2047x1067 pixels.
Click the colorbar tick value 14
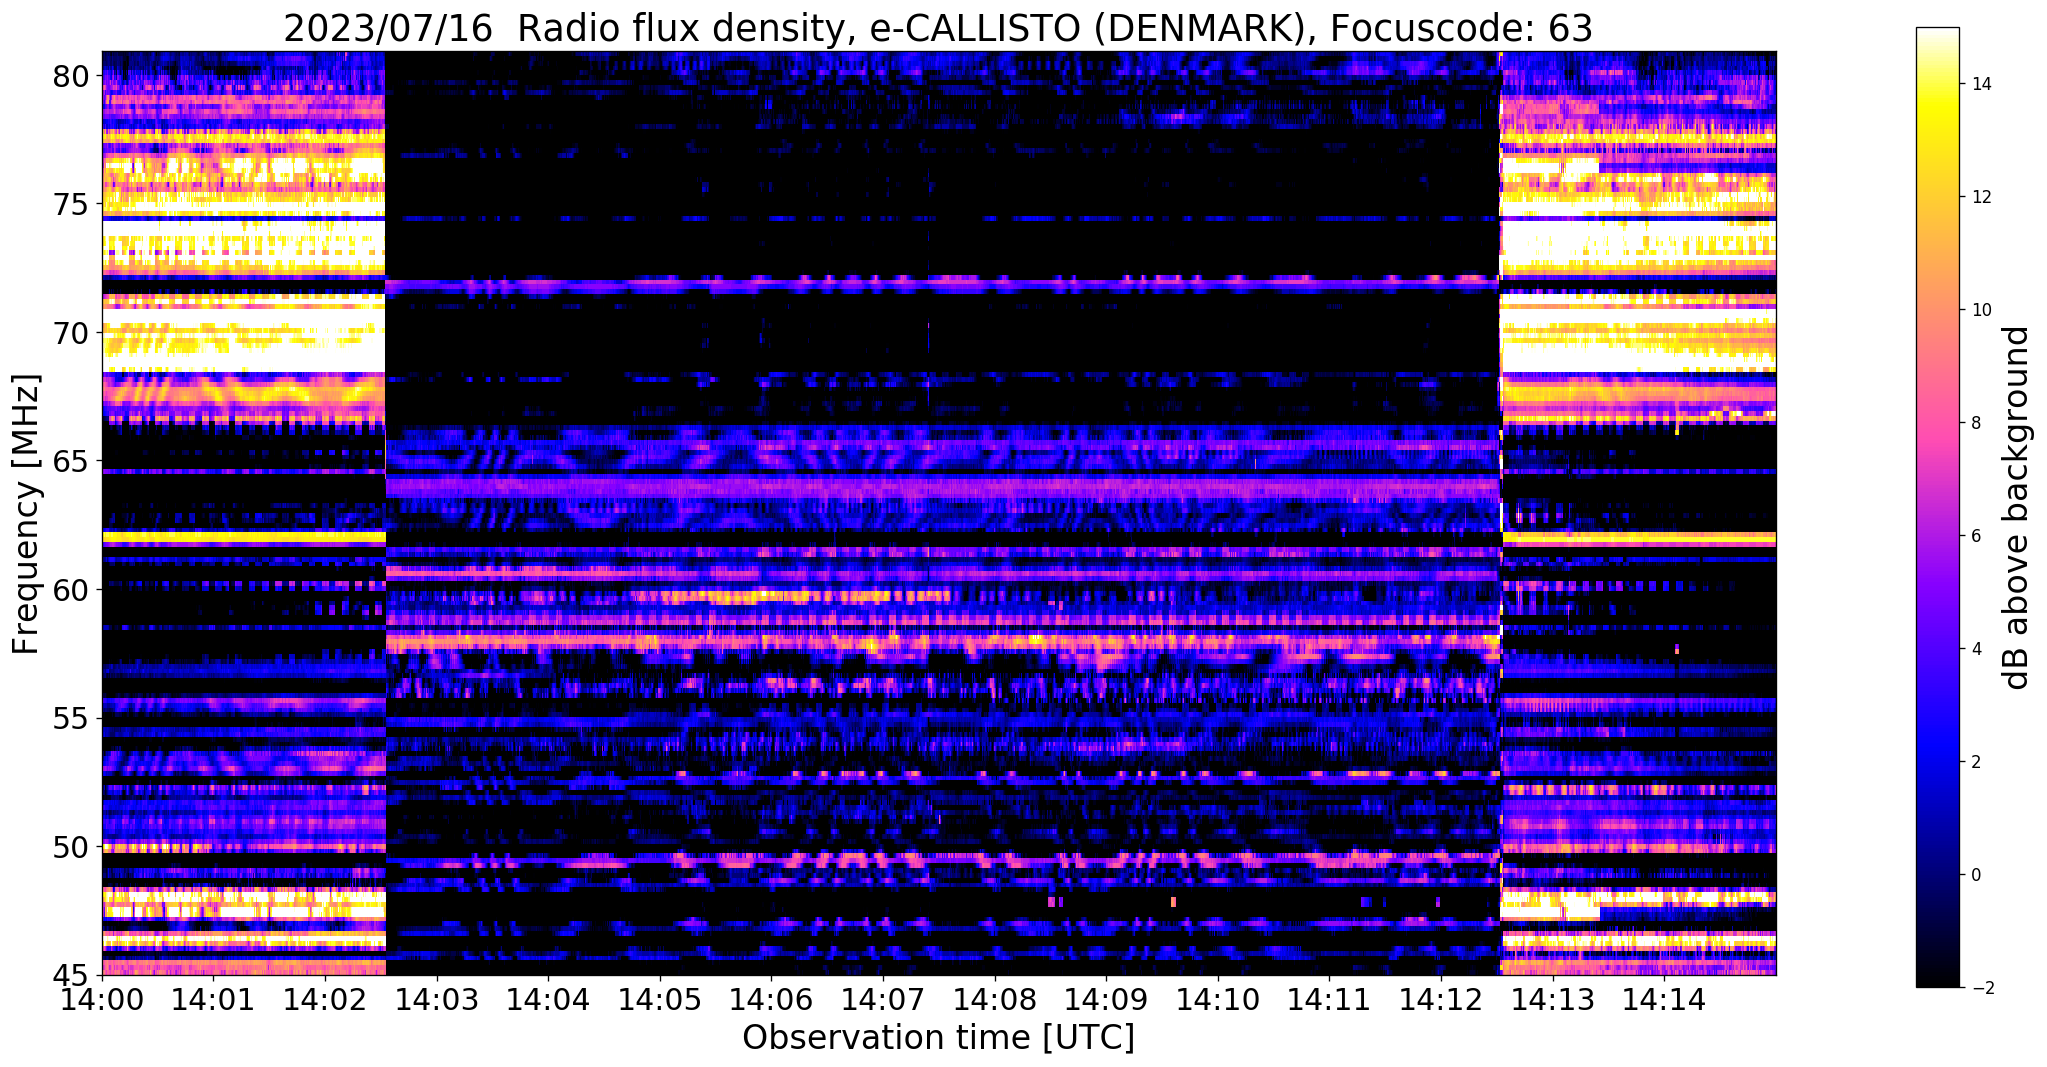[1981, 84]
